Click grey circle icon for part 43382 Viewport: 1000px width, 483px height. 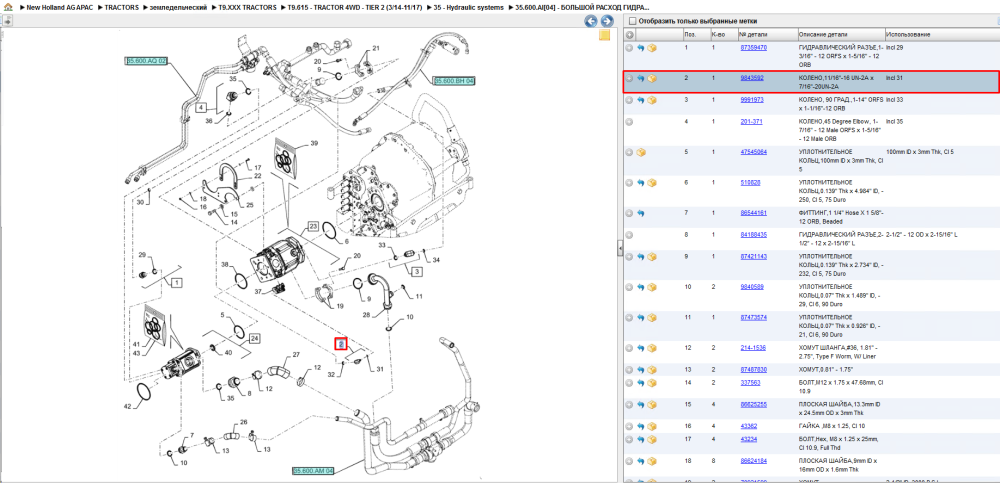click(x=629, y=426)
